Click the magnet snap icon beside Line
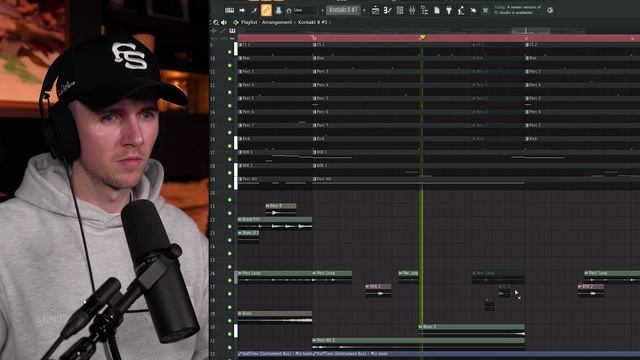640x360 pixels. 289,10
